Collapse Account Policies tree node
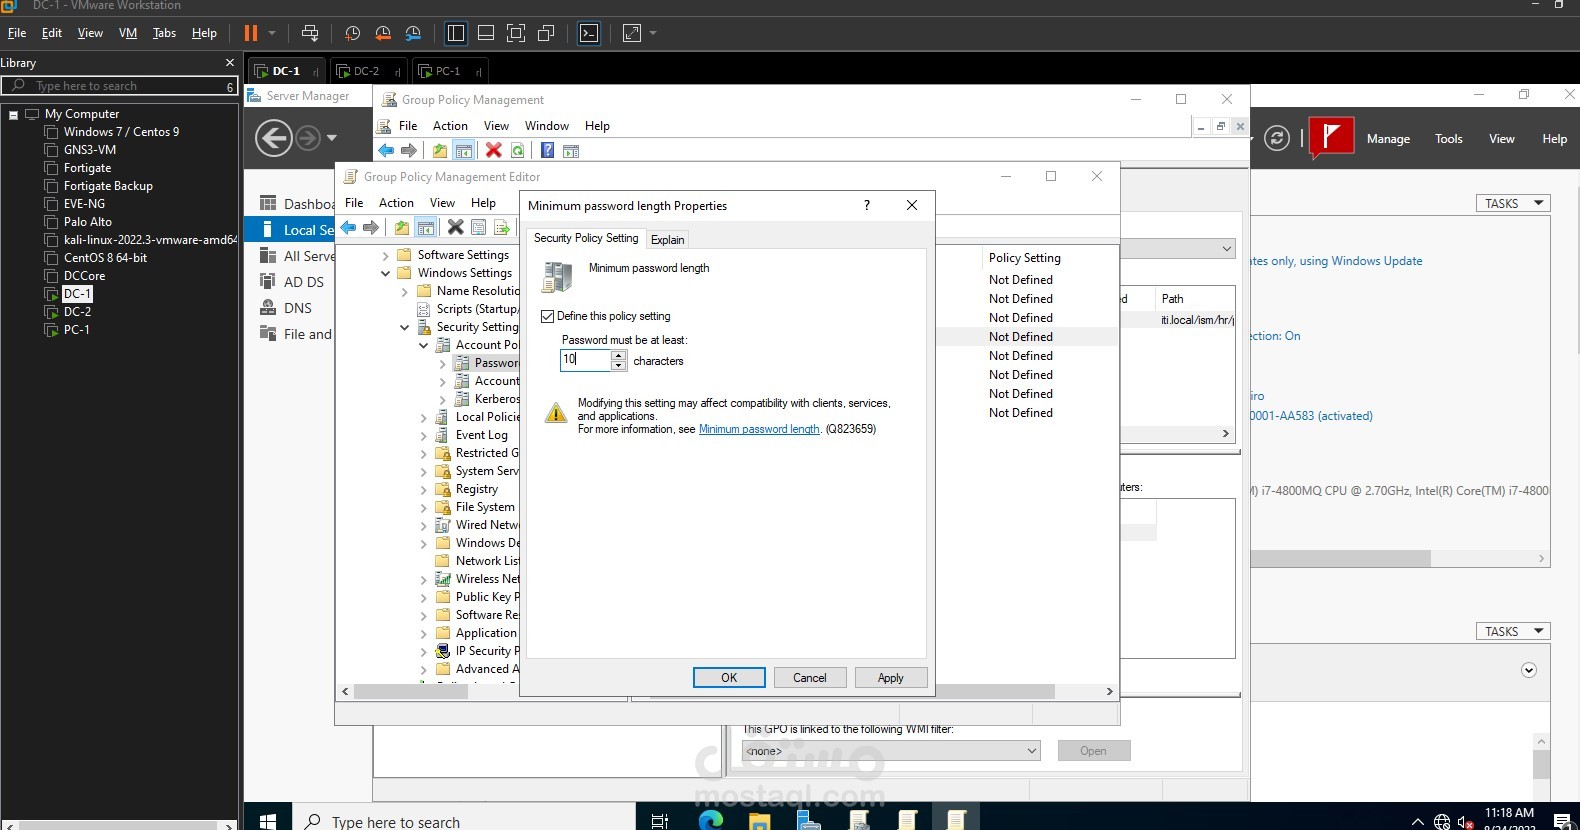The height and width of the screenshot is (830, 1580). pos(424,345)
